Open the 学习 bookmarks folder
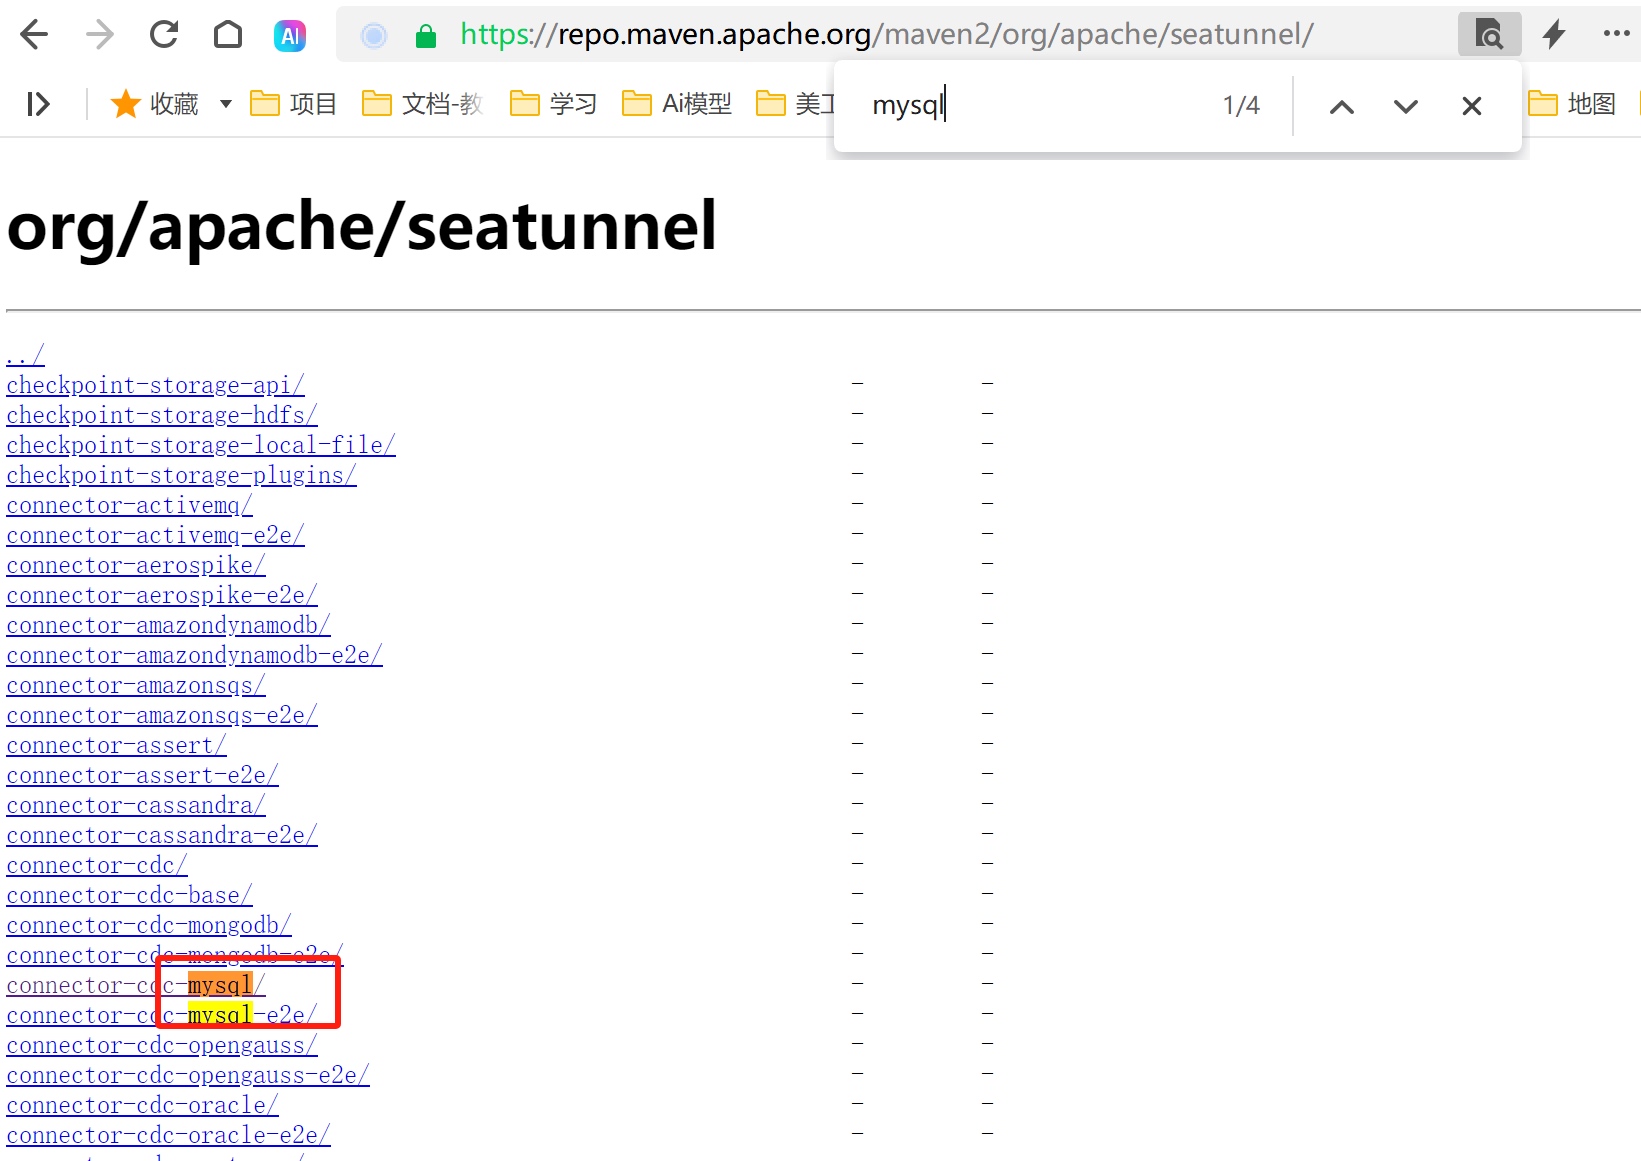The height and width of the screenshot is (1161, 1641). pyautogui.click(x=552, y=103)
